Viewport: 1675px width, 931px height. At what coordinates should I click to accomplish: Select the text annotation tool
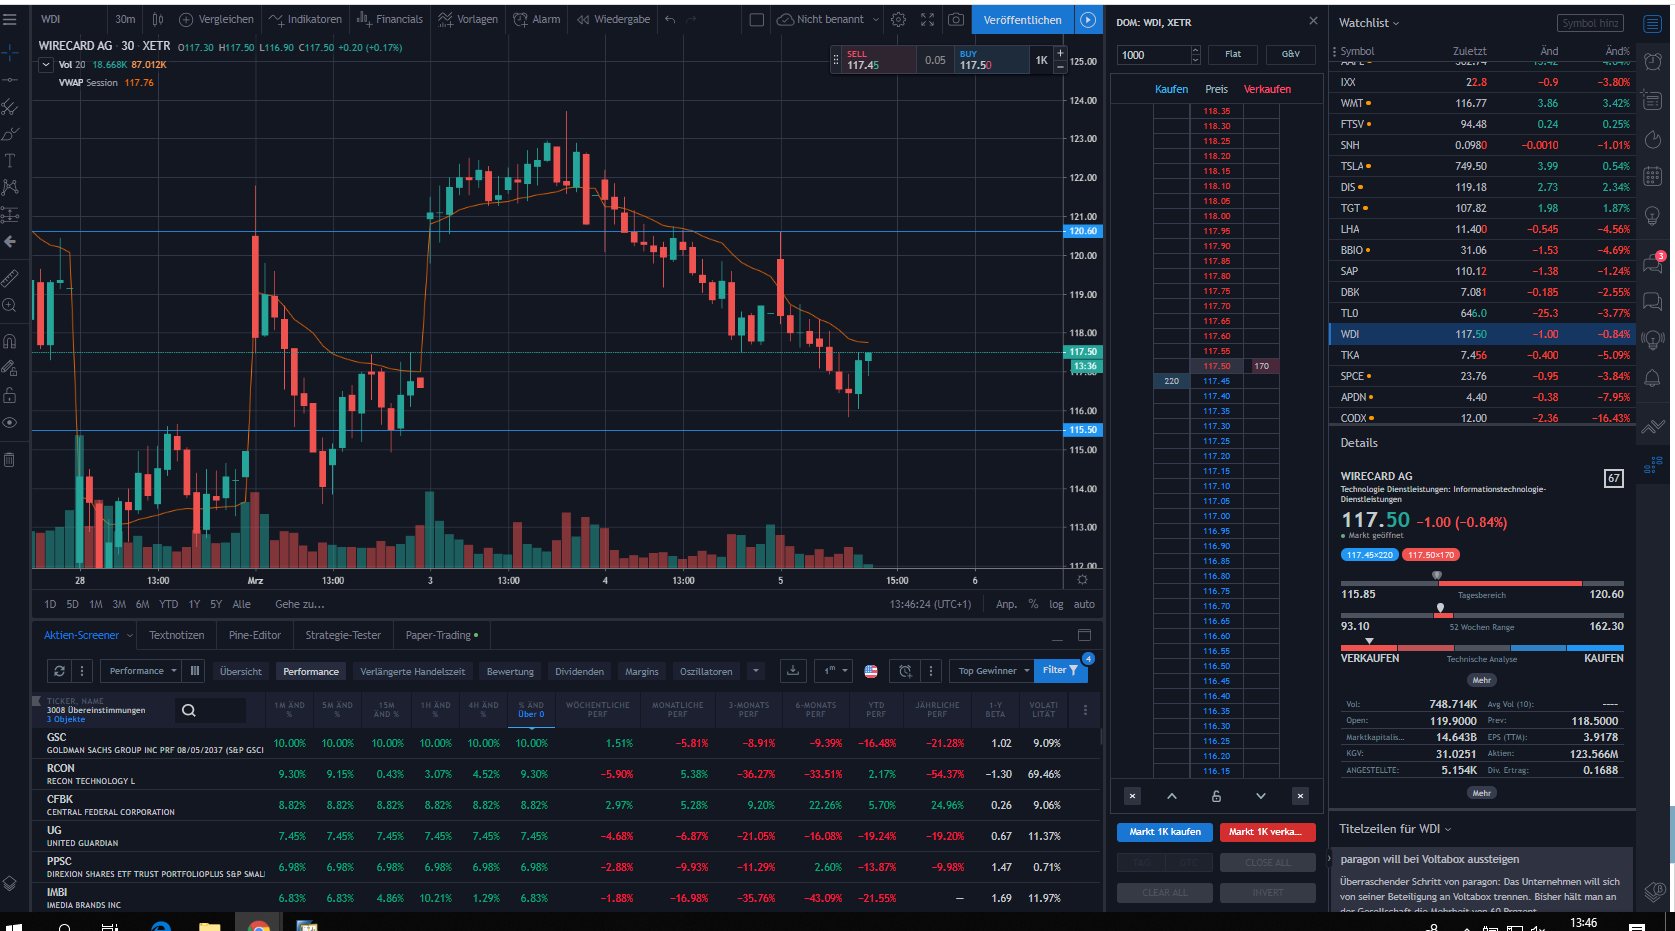click(x=10, y=160)
